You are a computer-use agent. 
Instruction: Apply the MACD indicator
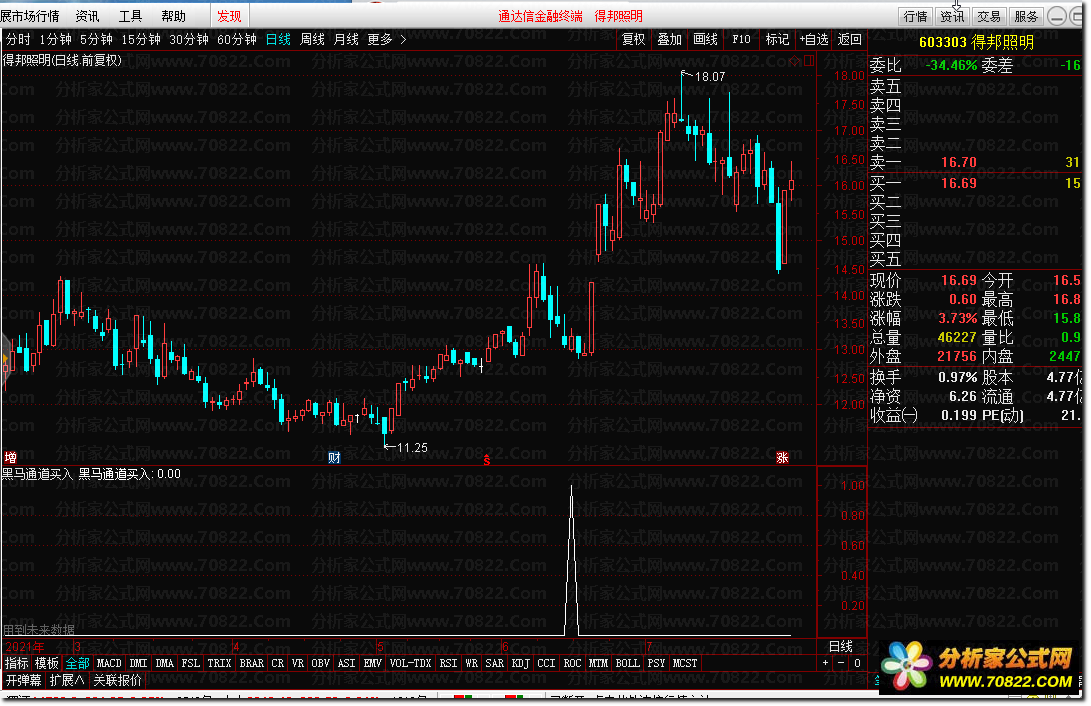tap(109, 663)
